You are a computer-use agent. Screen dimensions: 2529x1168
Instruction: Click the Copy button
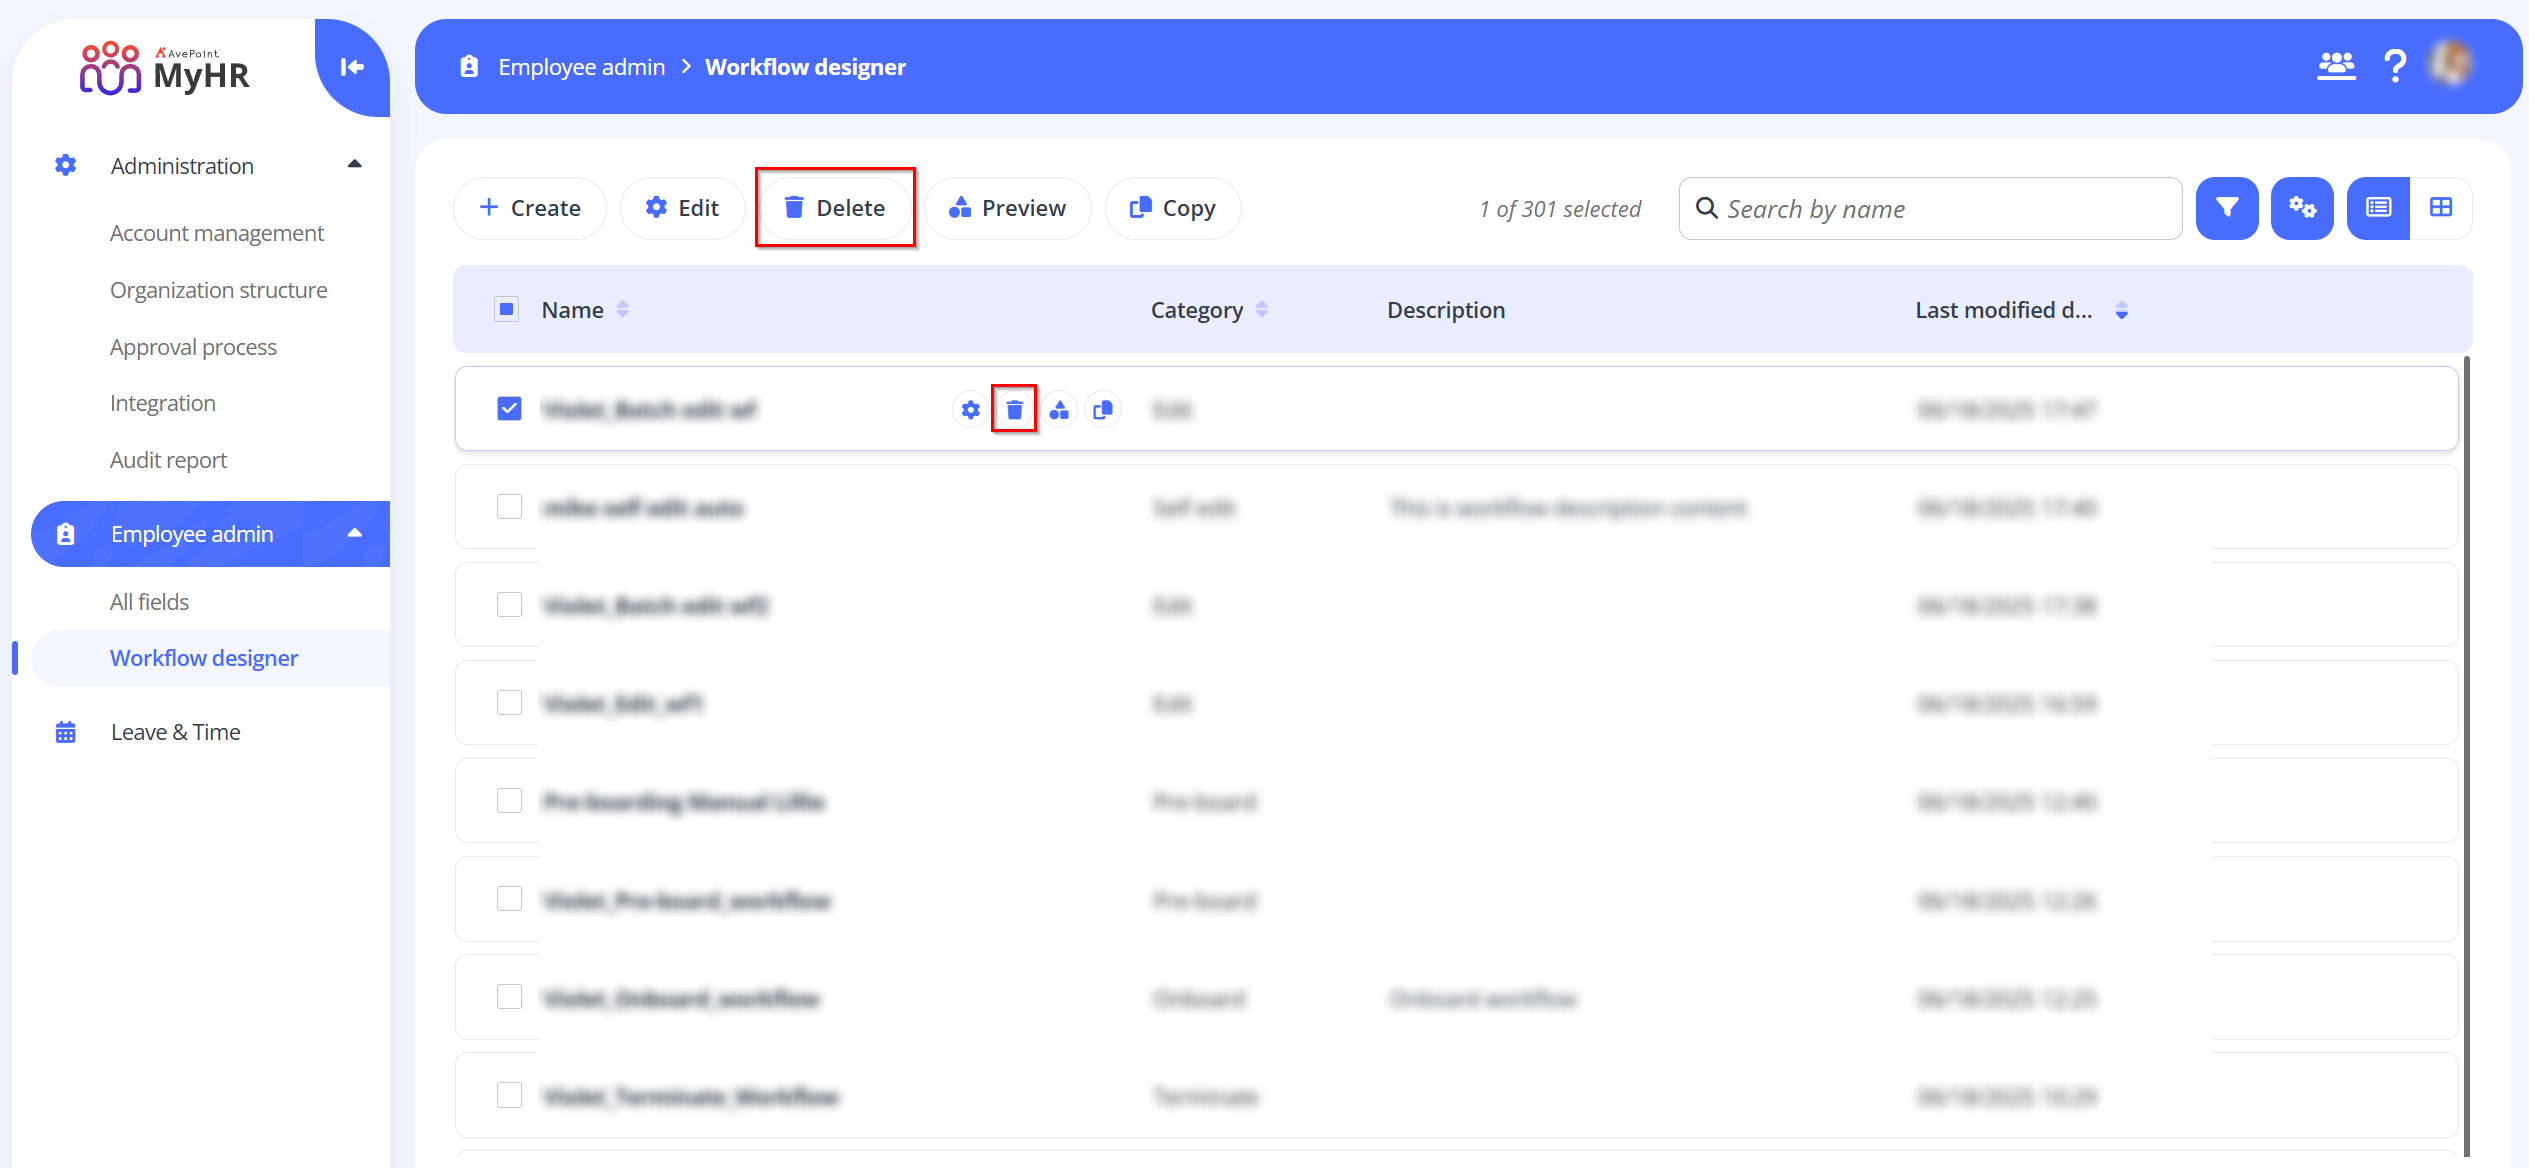click(1173, 208)
